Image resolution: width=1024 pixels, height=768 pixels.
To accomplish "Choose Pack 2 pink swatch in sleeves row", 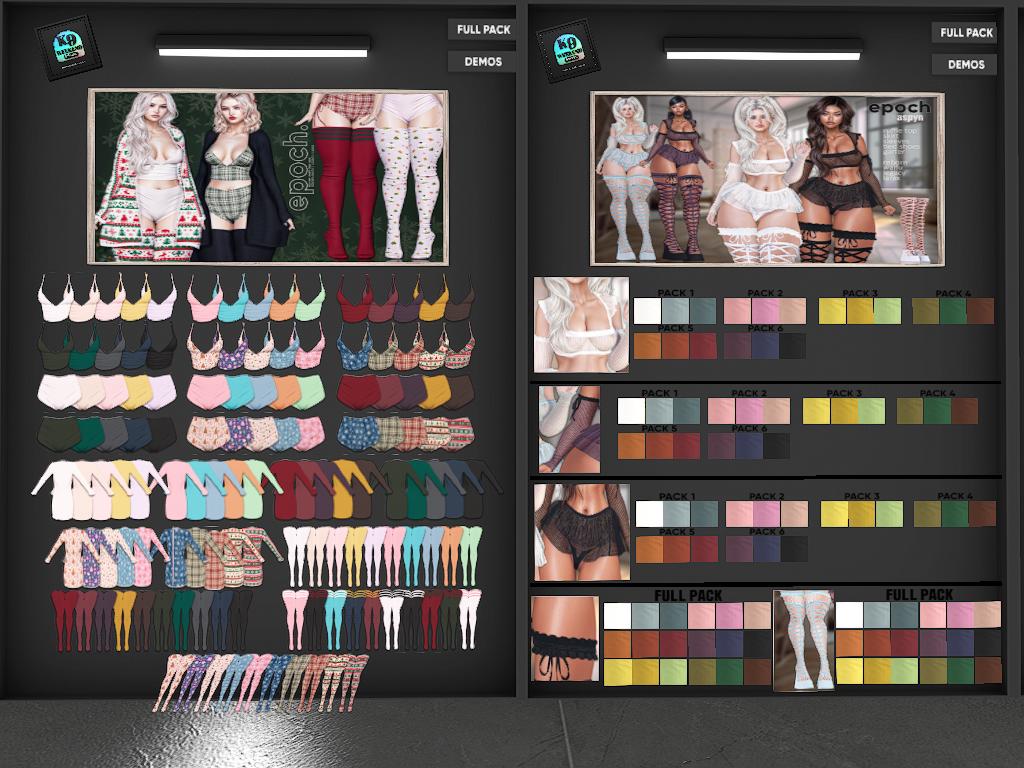I will (x=748, y=411).
